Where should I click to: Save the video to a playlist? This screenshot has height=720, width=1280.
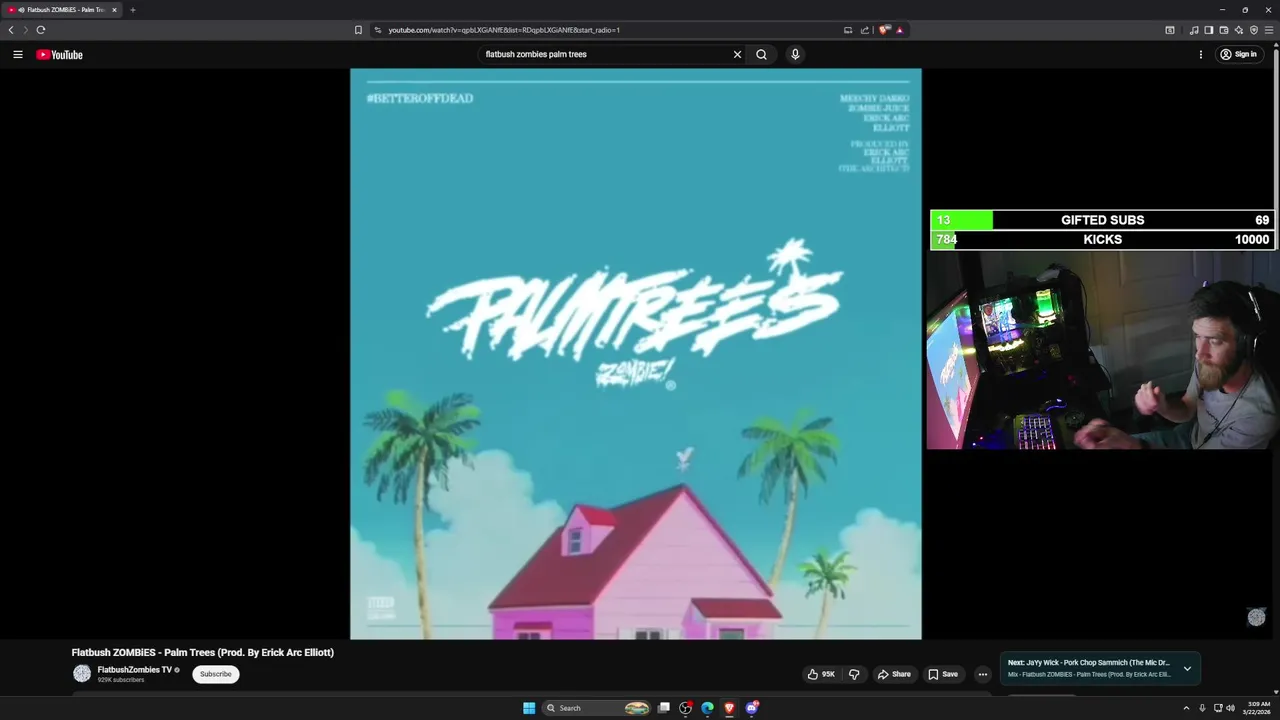pos(943,674)
